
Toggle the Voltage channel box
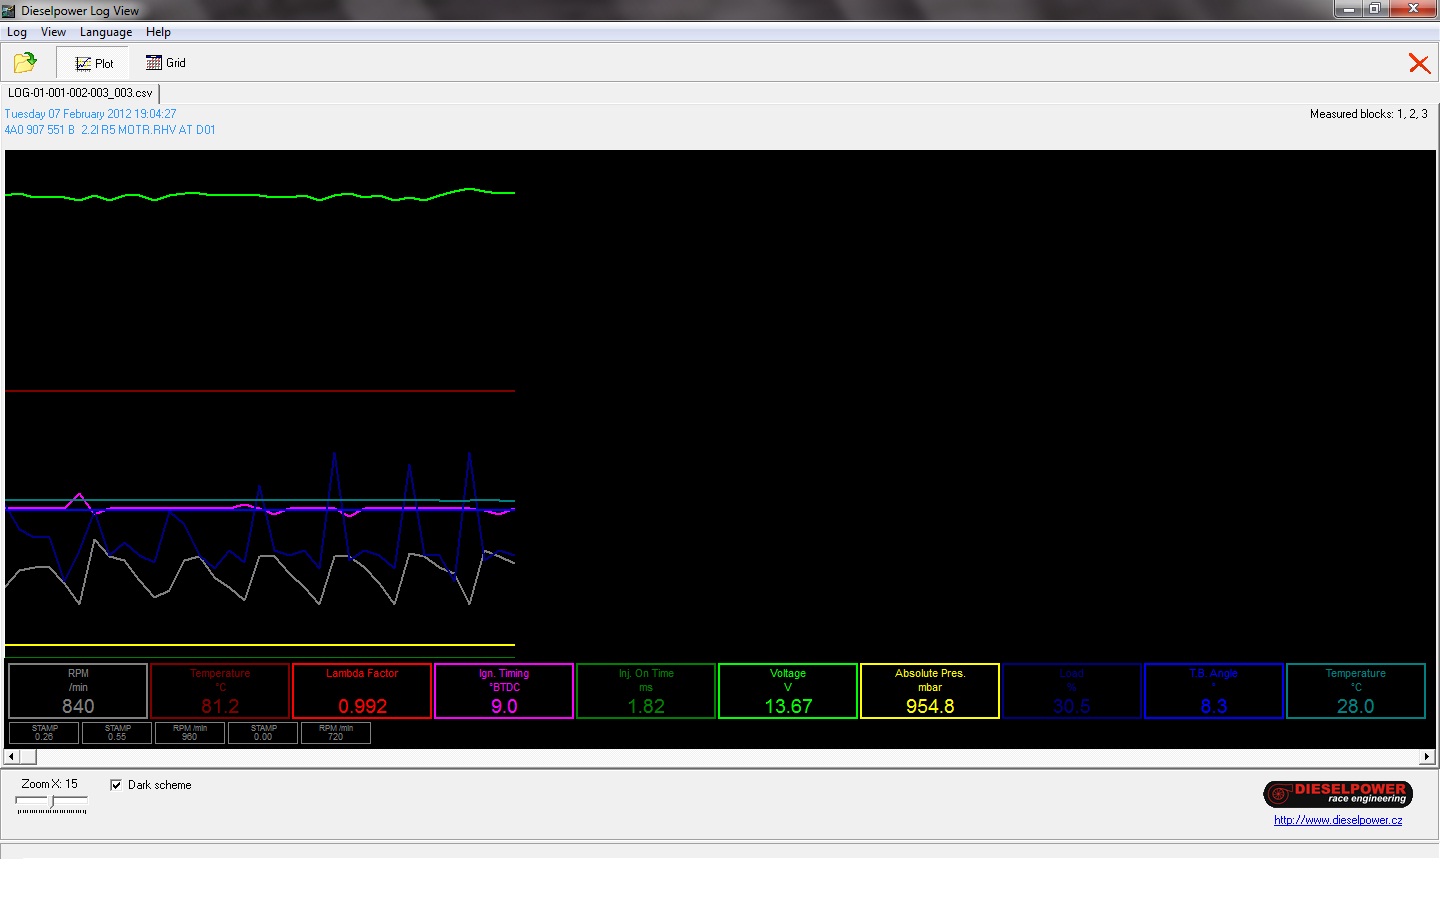[788, 691]
